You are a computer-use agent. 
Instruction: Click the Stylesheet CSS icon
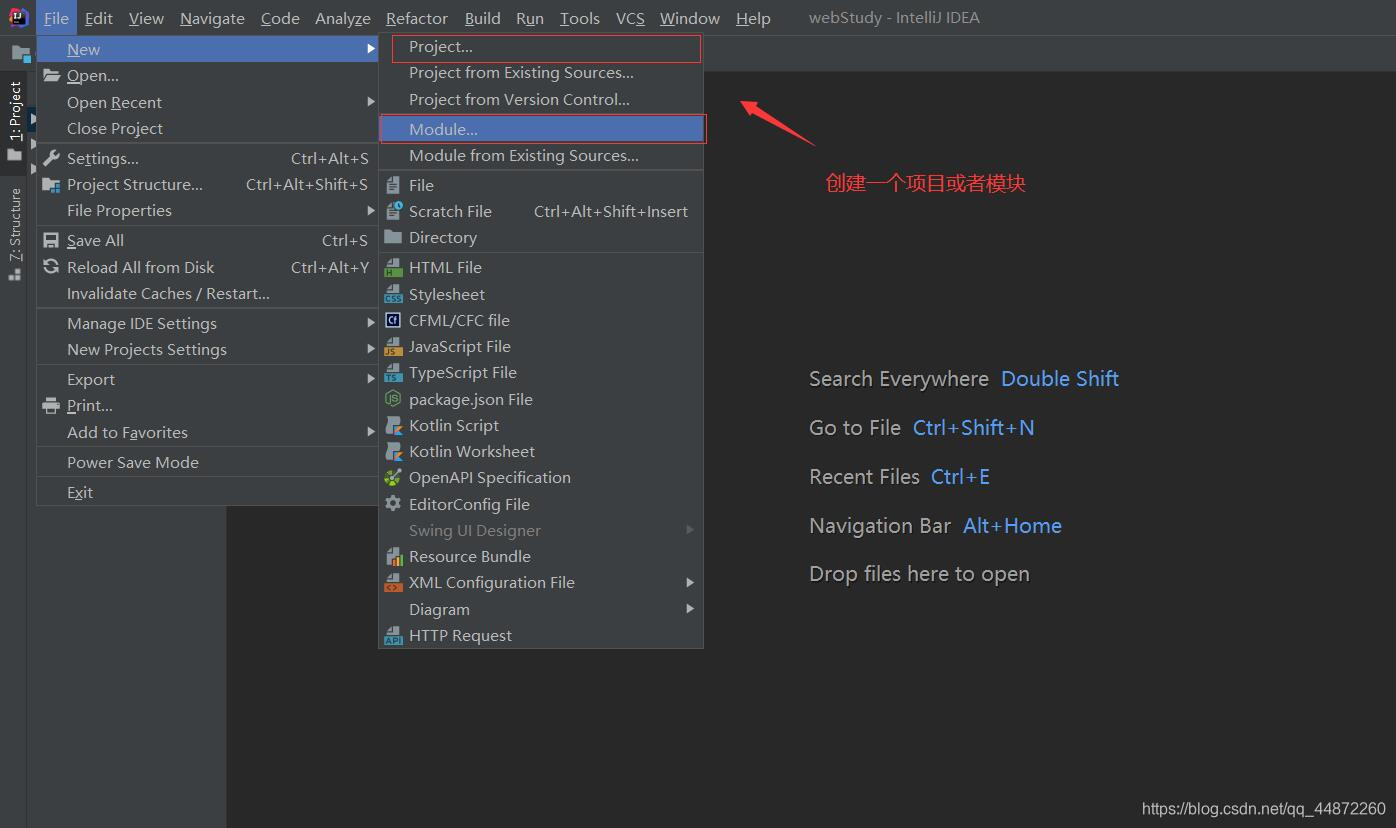pos(393,294)
